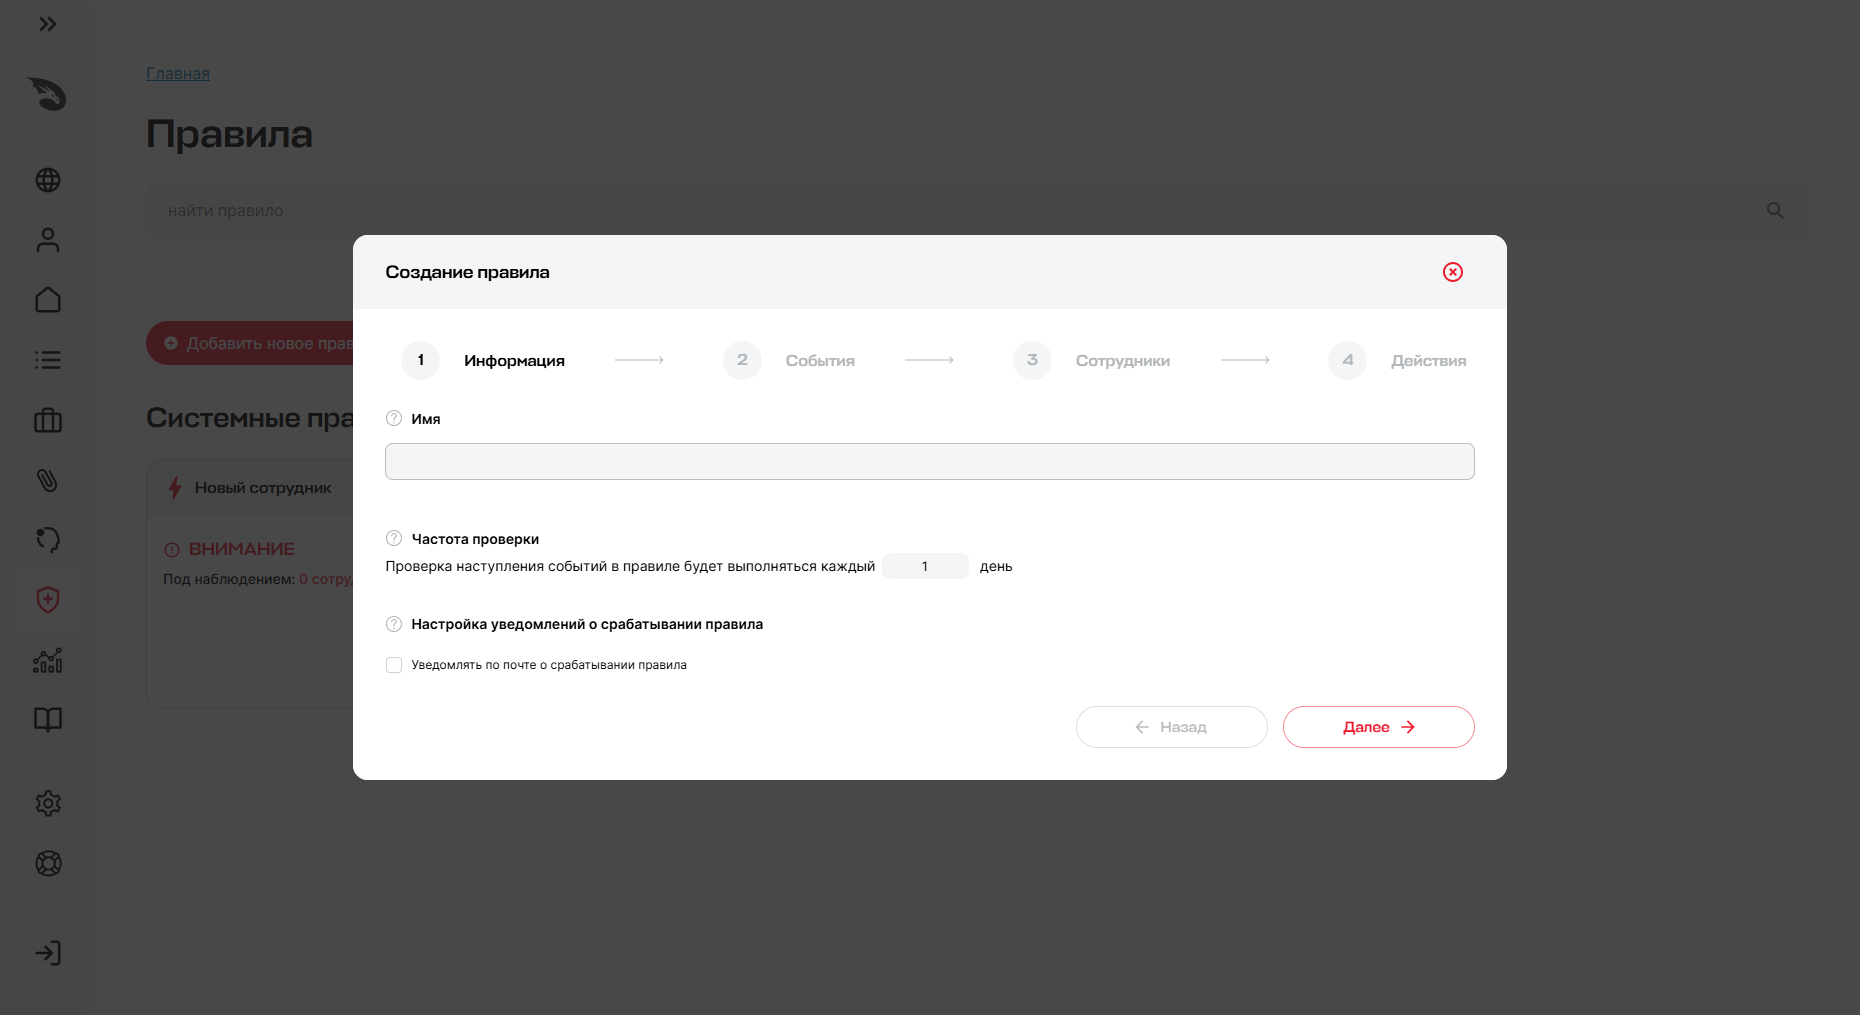Open the list icon in sidebar
This screenshot has width=1860, height=1015.
coord(48,360)
